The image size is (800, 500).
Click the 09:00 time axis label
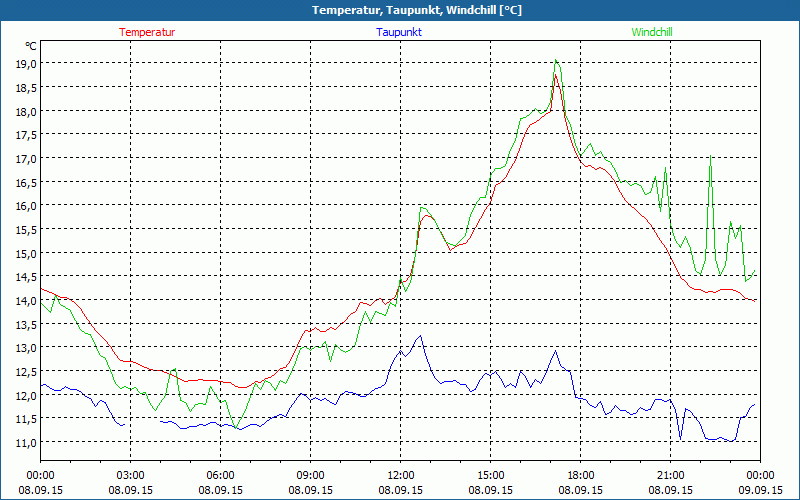pos(310,475)
